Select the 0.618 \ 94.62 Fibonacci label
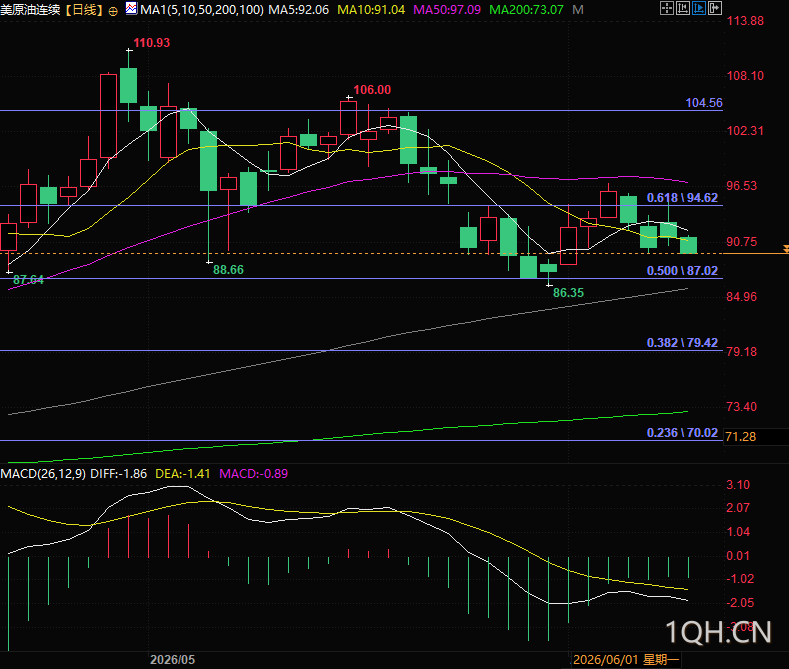 point(682,198)
